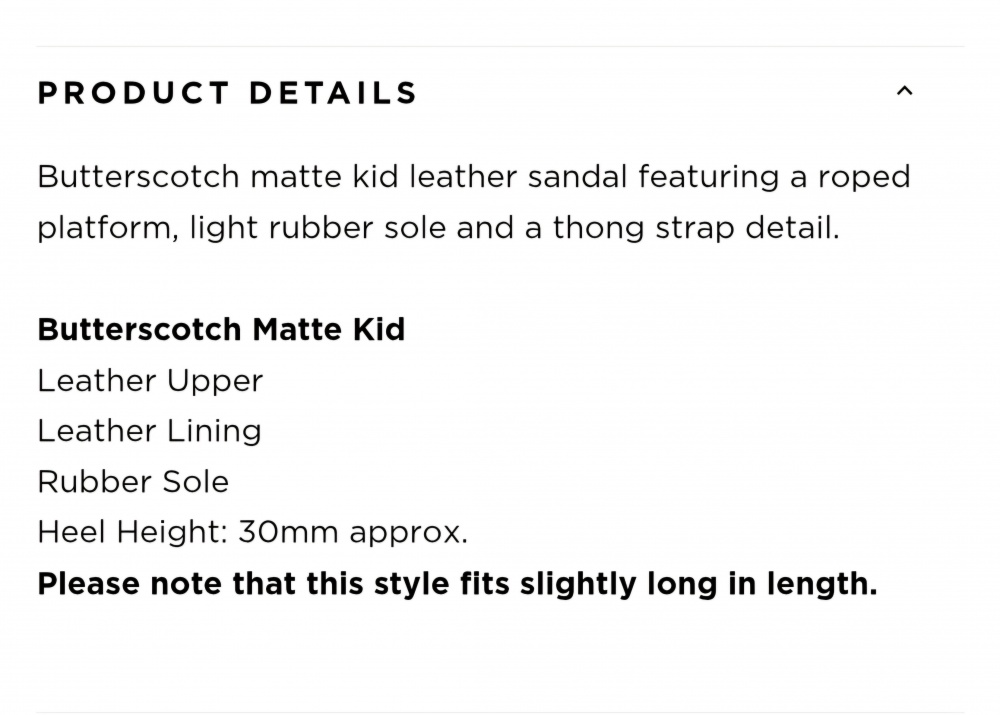This screenshot has width=1000, height=715.
Task: Select the Rubber Sole specification line
Action: click(x=133, y=482)
